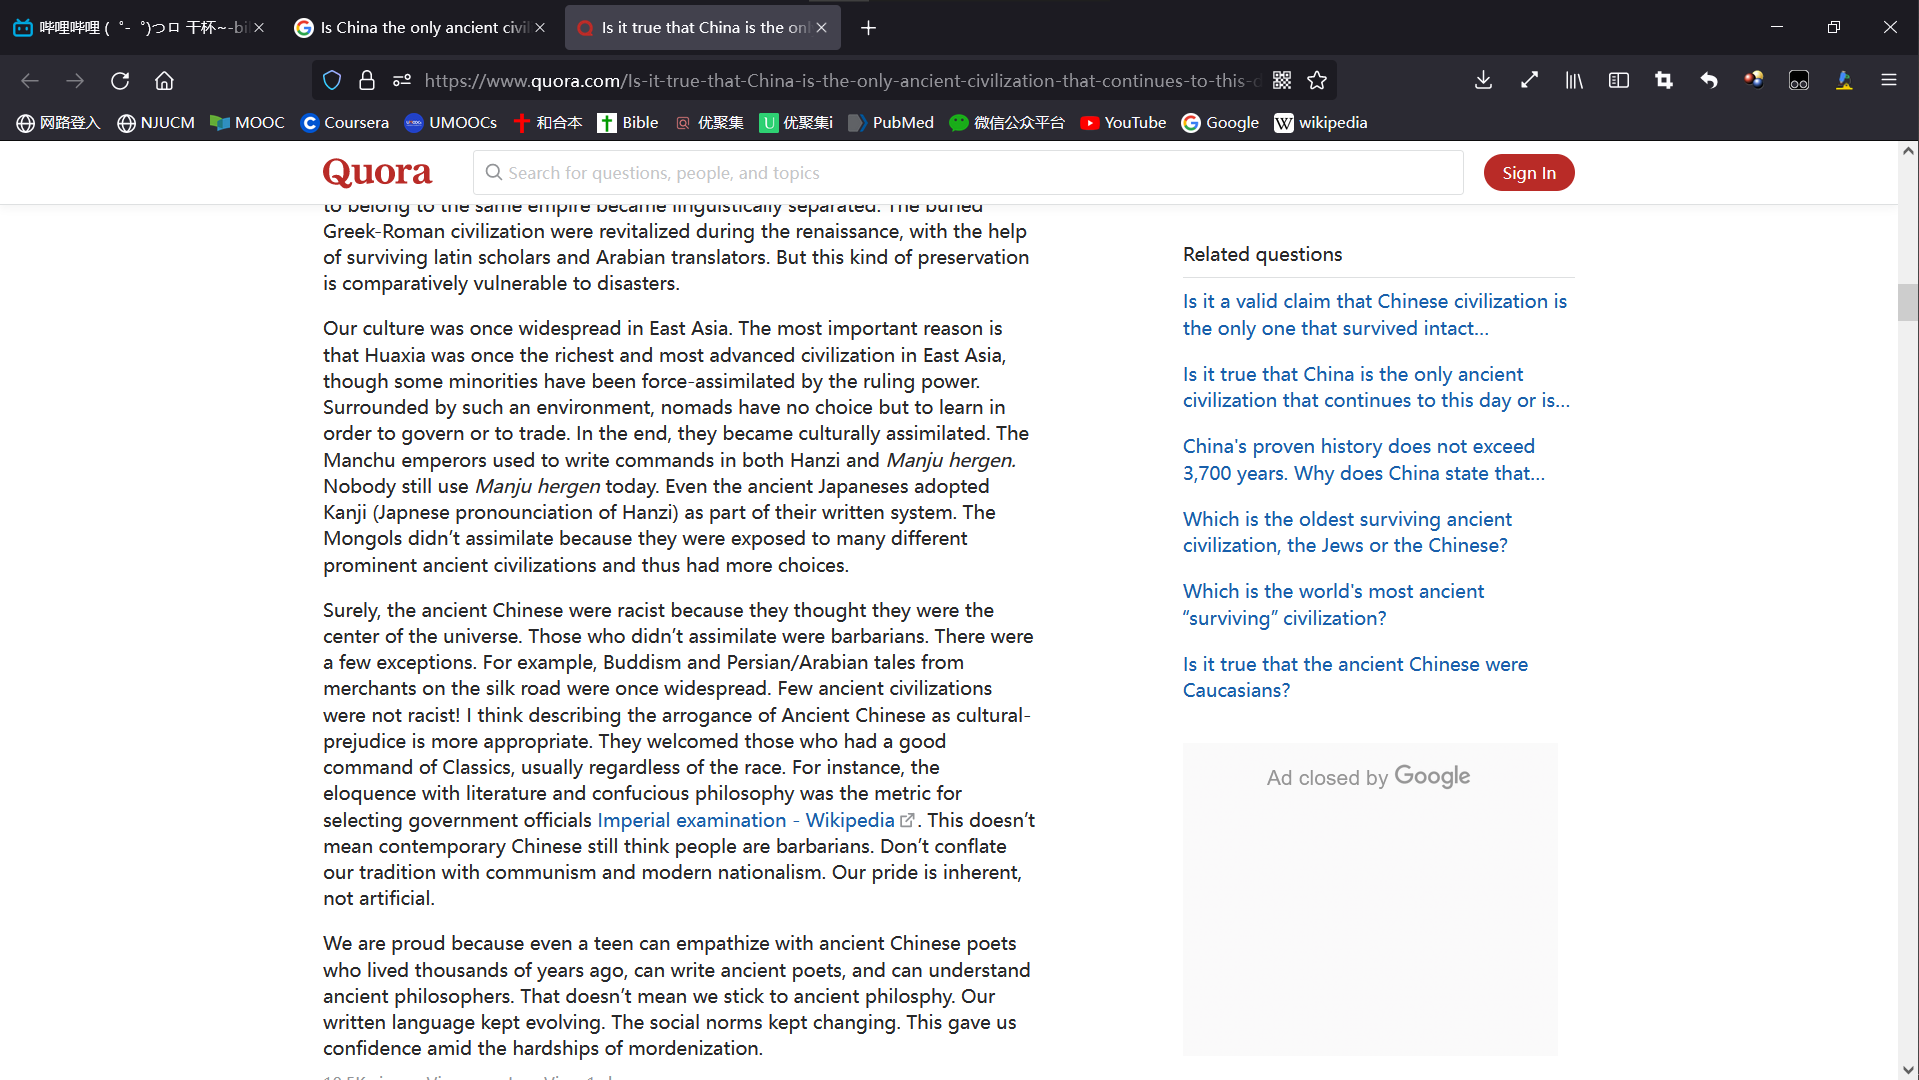Restore down the browser window
Screen dimensions: 1919x1080
coord(1834,27)
